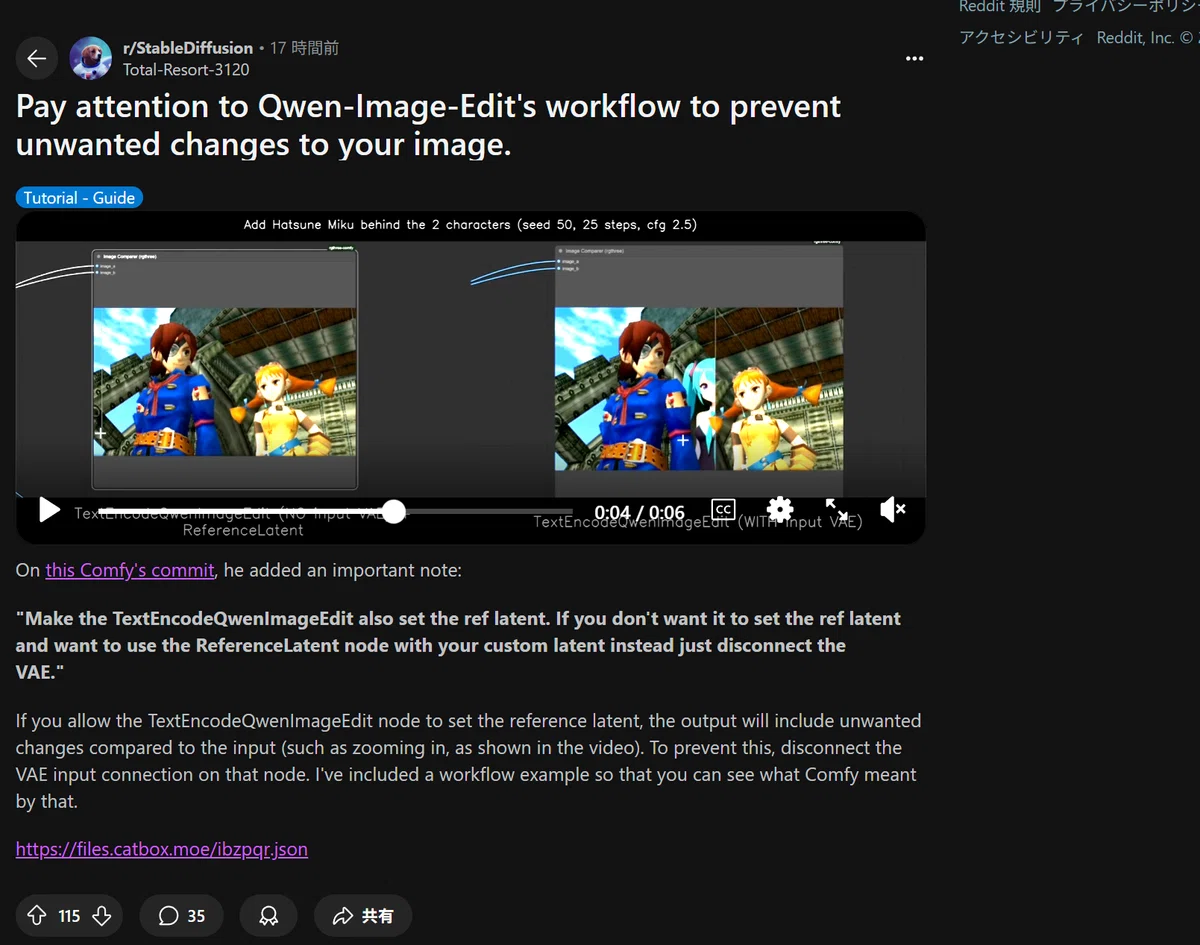Toggle closed captions on the video

pyautogui.click(x=723, y=510)
